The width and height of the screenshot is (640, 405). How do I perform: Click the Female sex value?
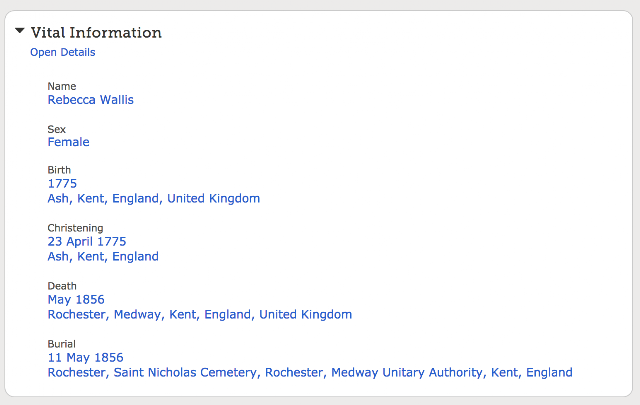tap(69, 142)
